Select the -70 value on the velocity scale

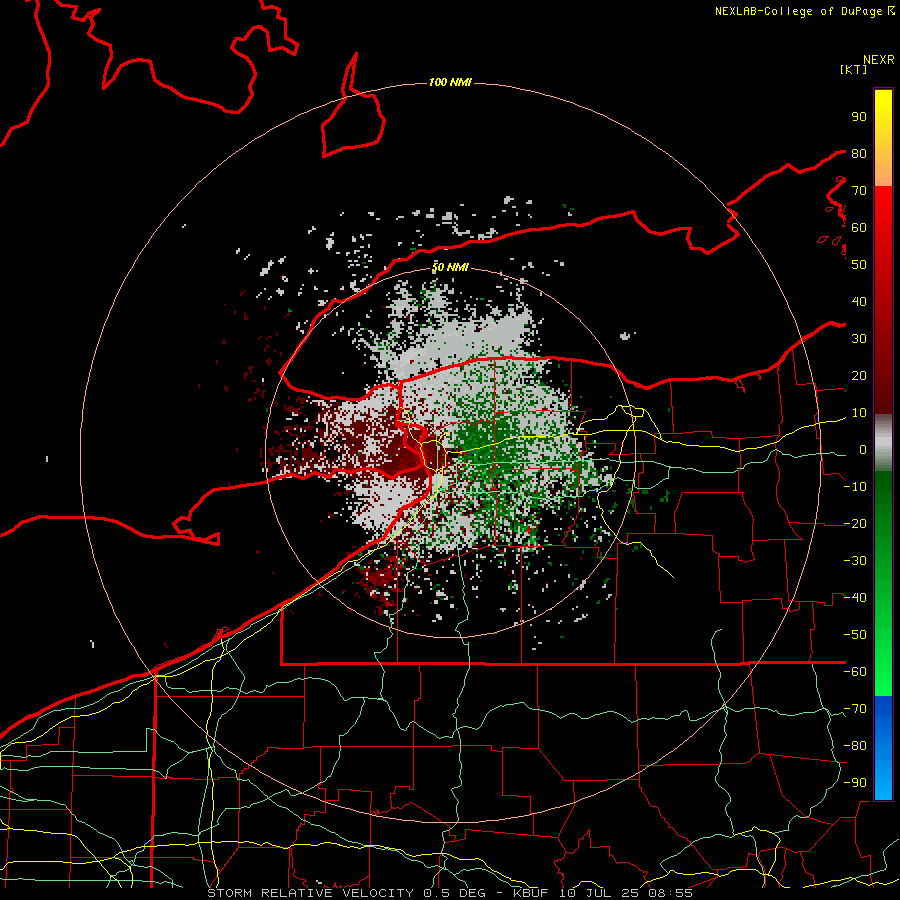point(855,709)
